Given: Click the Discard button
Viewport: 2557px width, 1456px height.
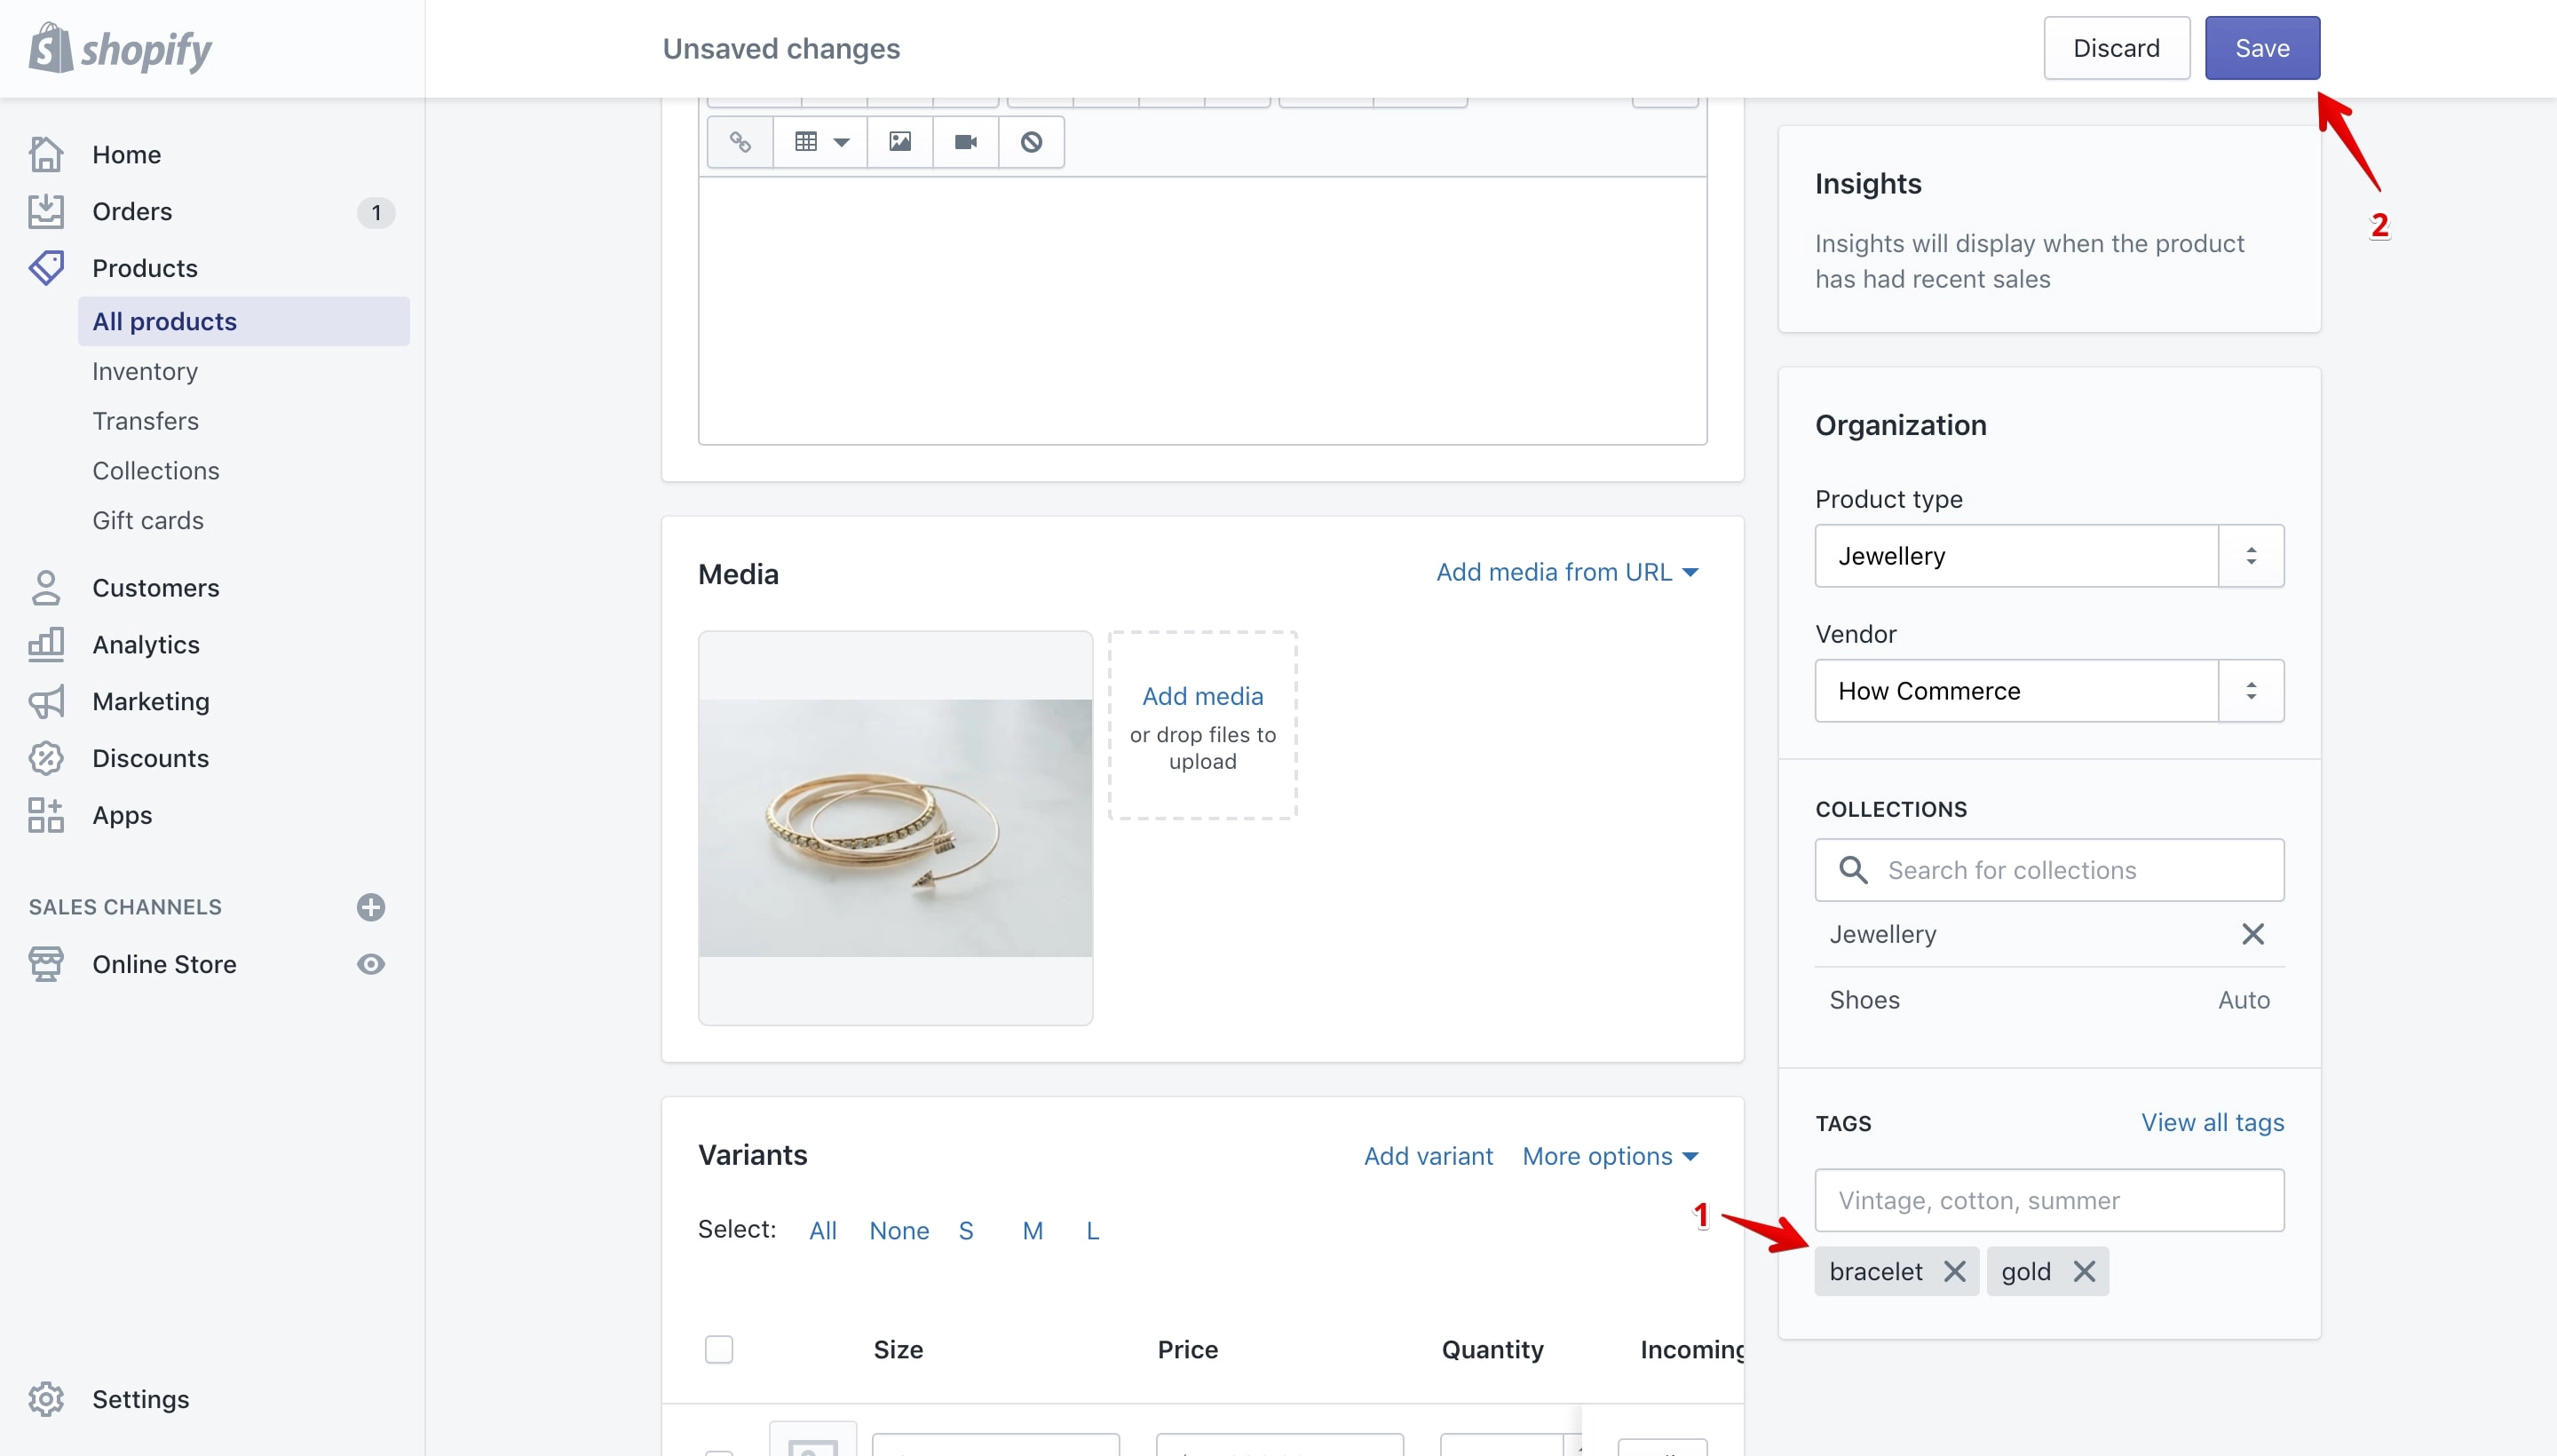Looking at the screenshot, I should click(x=2116, y=48).
